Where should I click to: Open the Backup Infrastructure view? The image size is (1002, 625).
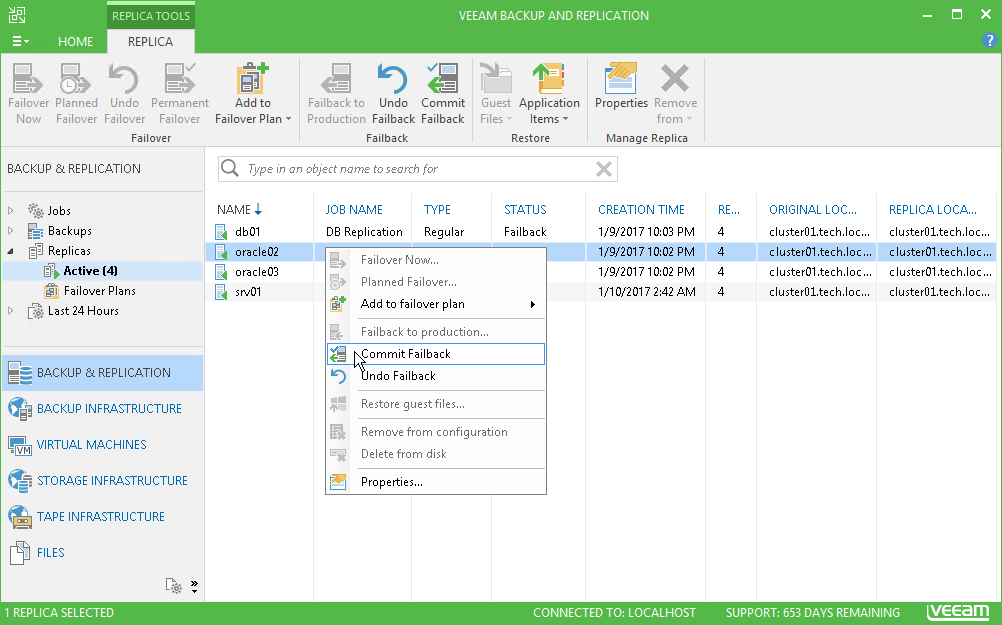tap(103, 408)
